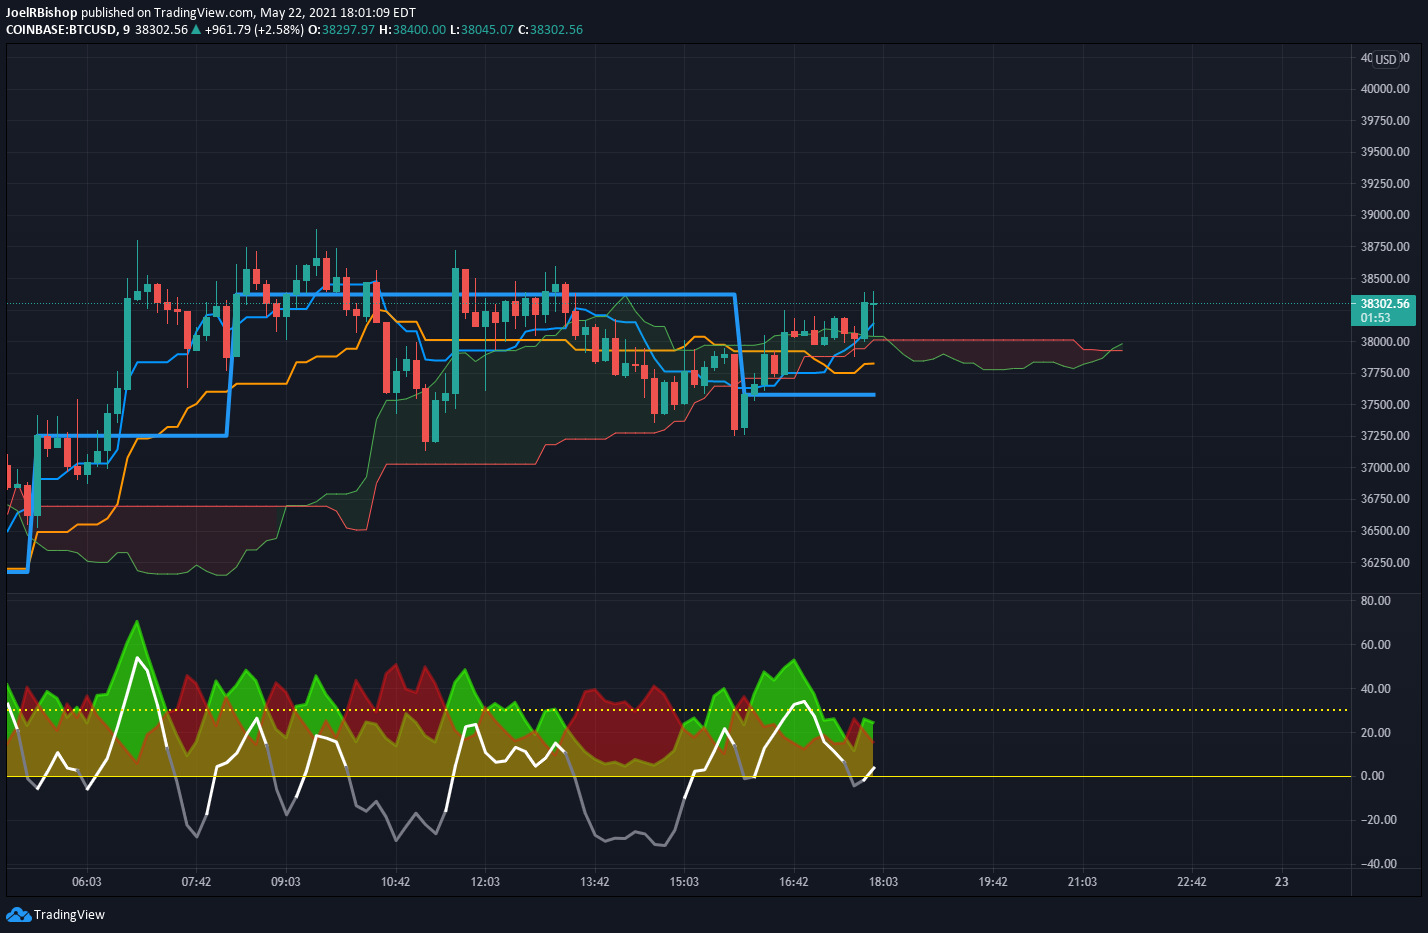Click the USD currency label

[1385, 59]
